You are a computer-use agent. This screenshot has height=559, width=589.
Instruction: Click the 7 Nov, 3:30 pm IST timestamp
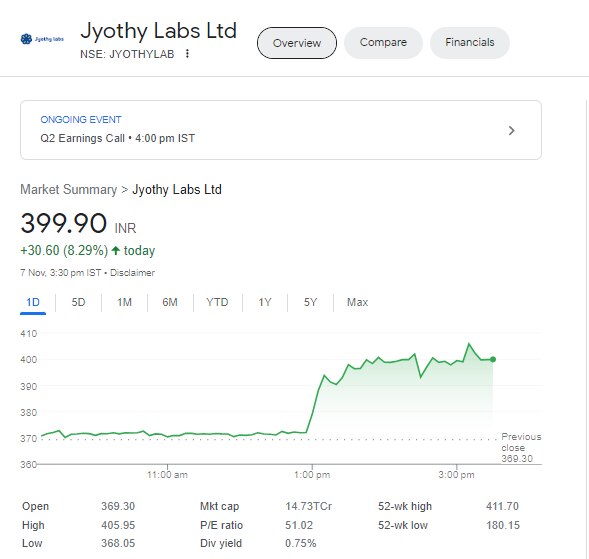[x=60, y=273]
